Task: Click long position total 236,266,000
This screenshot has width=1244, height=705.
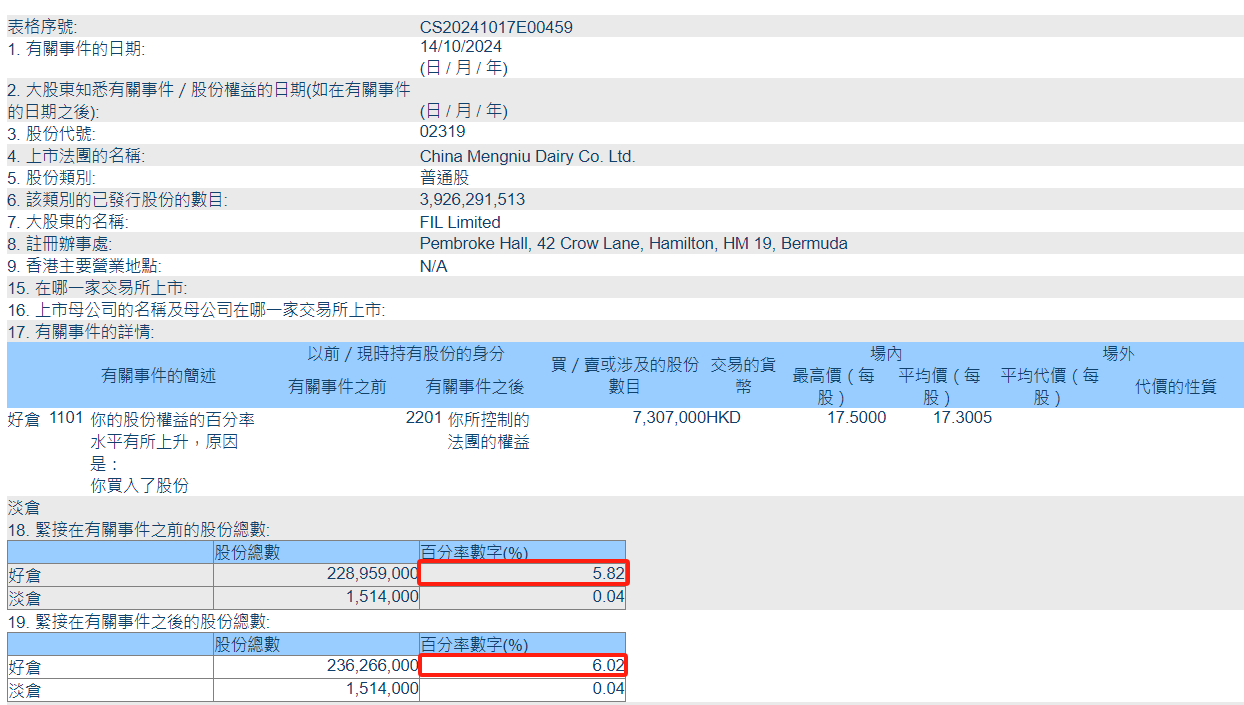Action: [x=373, y=666]
